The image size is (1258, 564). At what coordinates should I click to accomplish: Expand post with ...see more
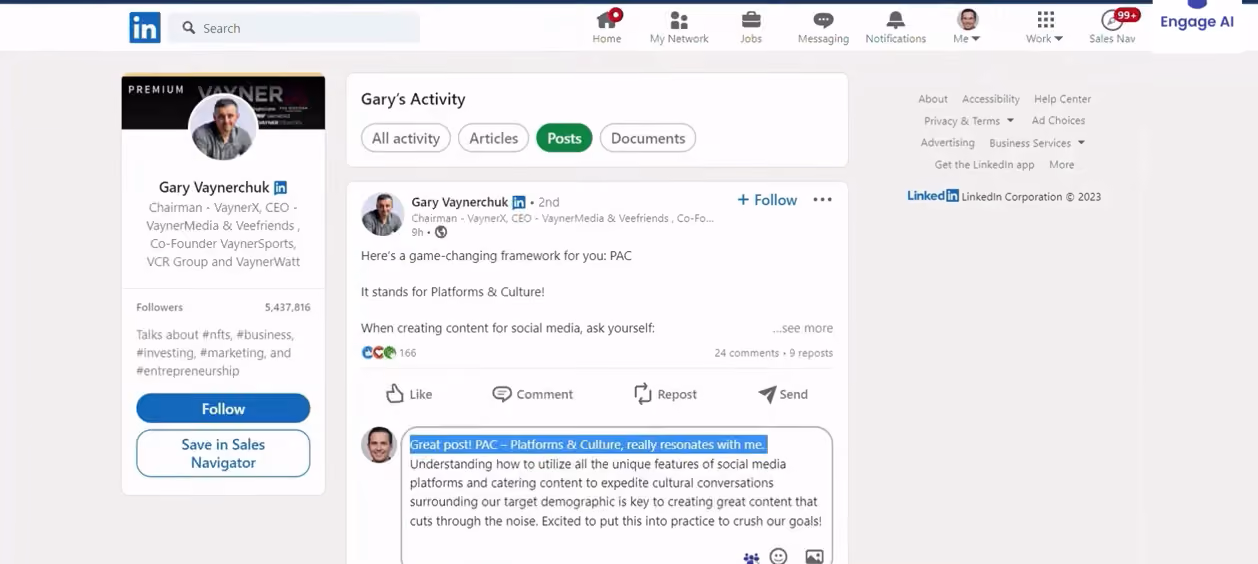coord(802,328)
